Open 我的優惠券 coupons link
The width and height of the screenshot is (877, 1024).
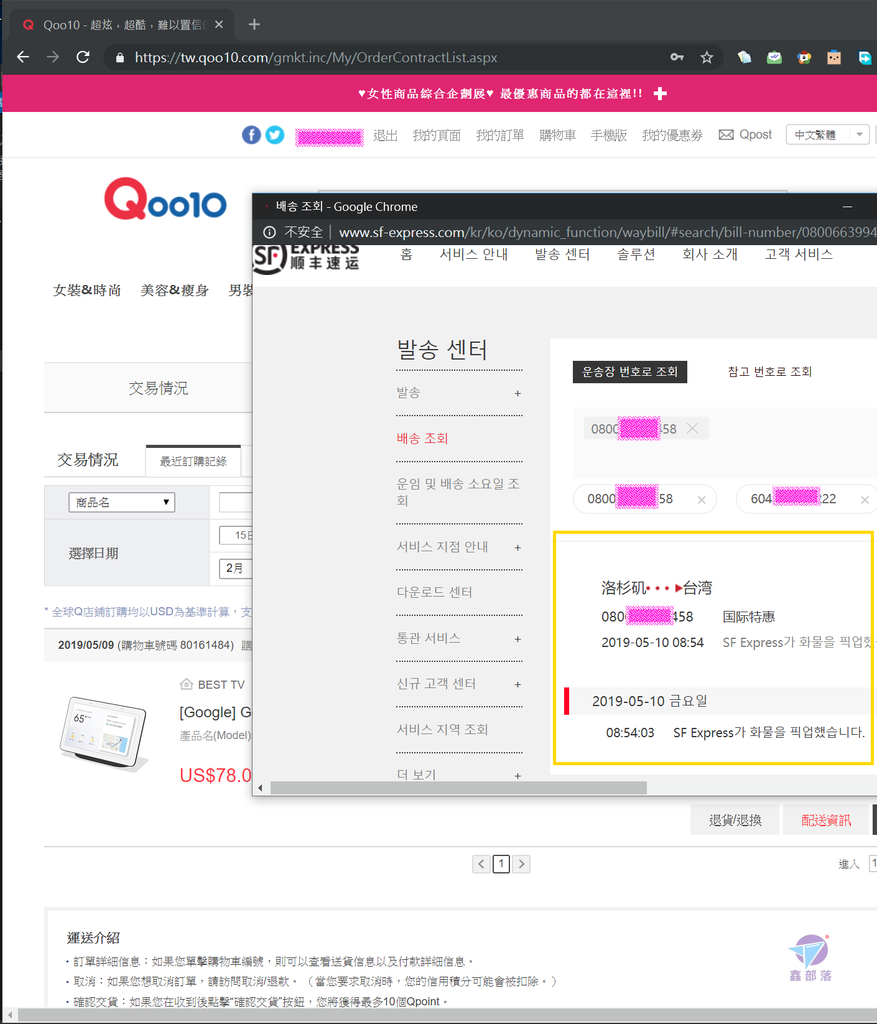click(x=673, y=135)
